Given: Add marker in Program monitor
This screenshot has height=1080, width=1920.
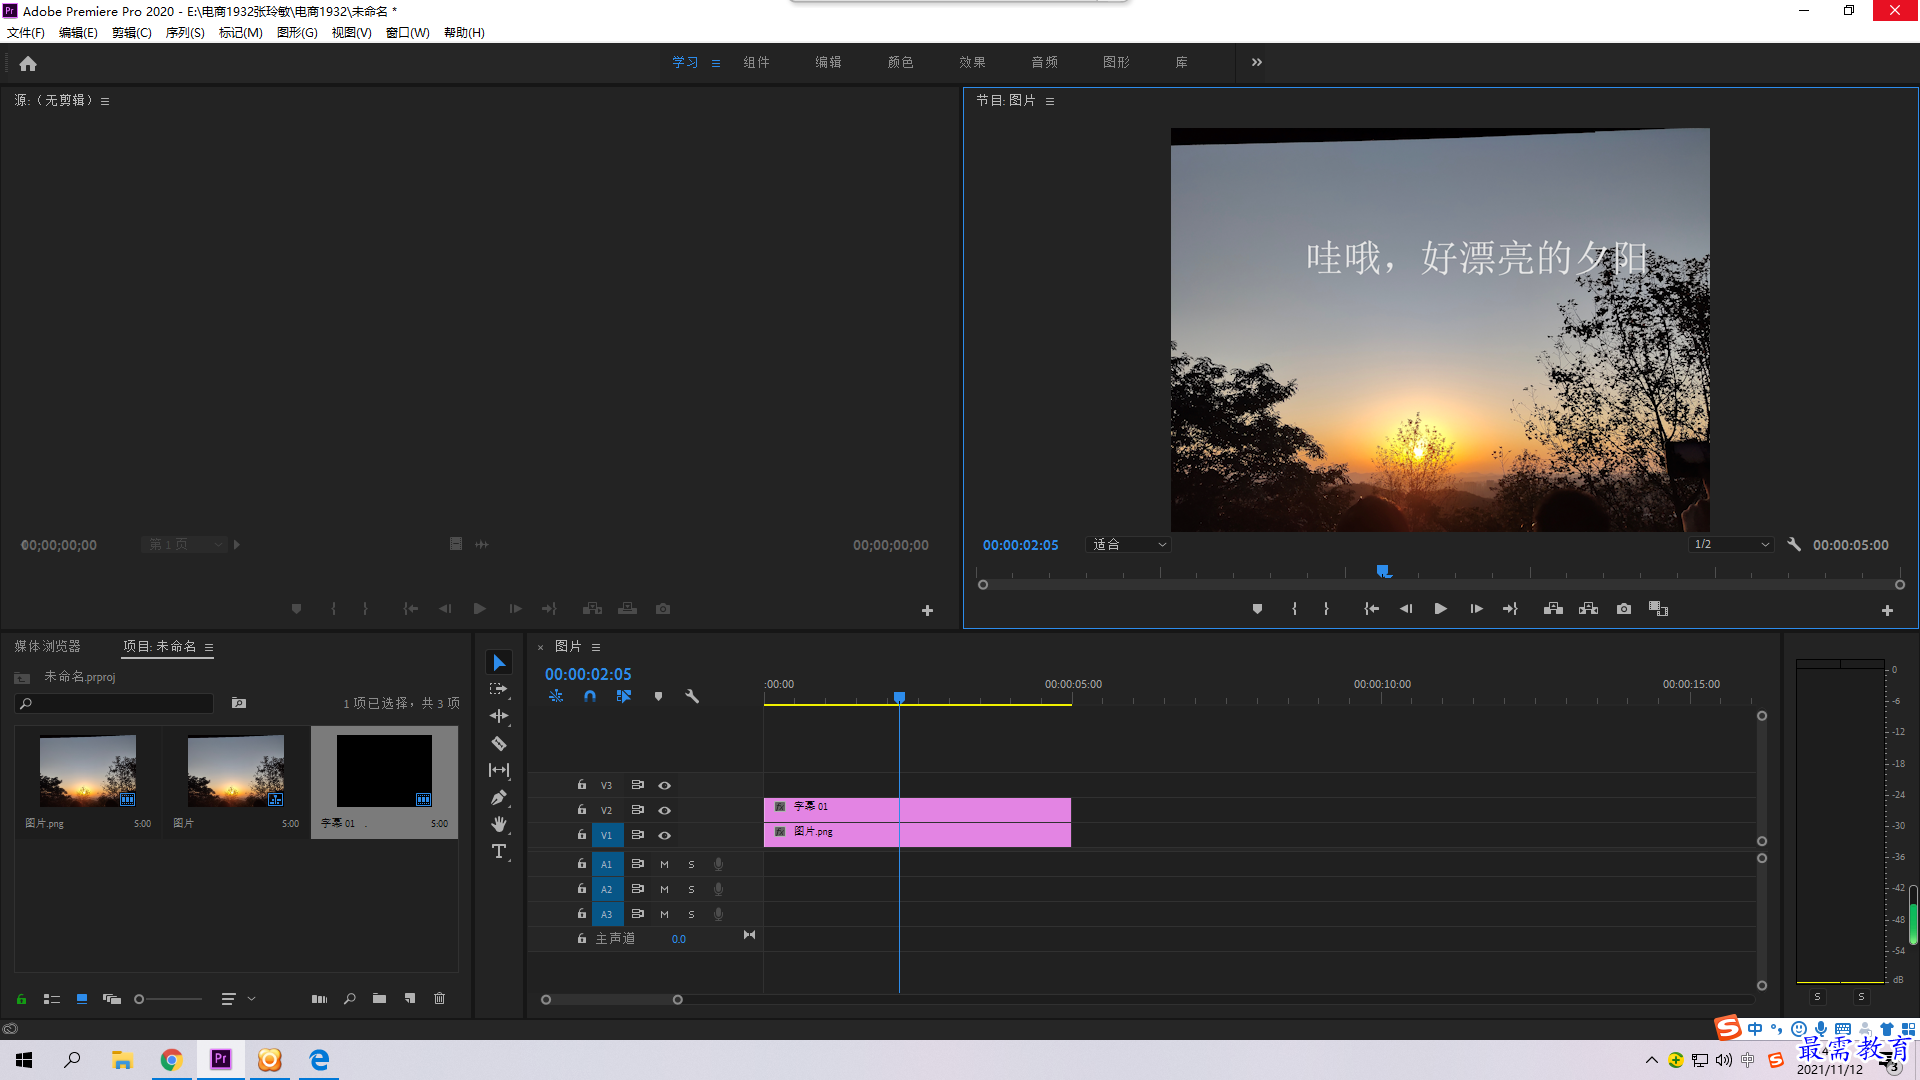Looking at the screenshot, I should (1257, 609).
